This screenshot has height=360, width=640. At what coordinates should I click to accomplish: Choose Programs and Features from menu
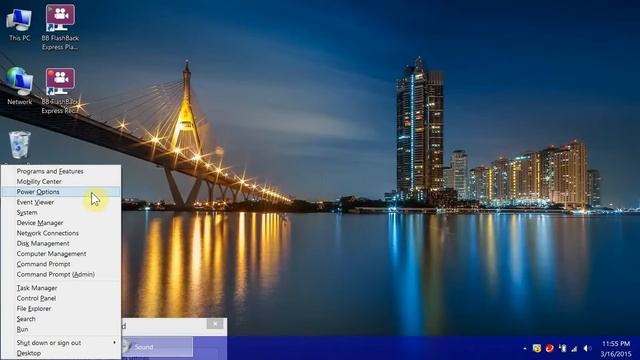tap(61, 171)
